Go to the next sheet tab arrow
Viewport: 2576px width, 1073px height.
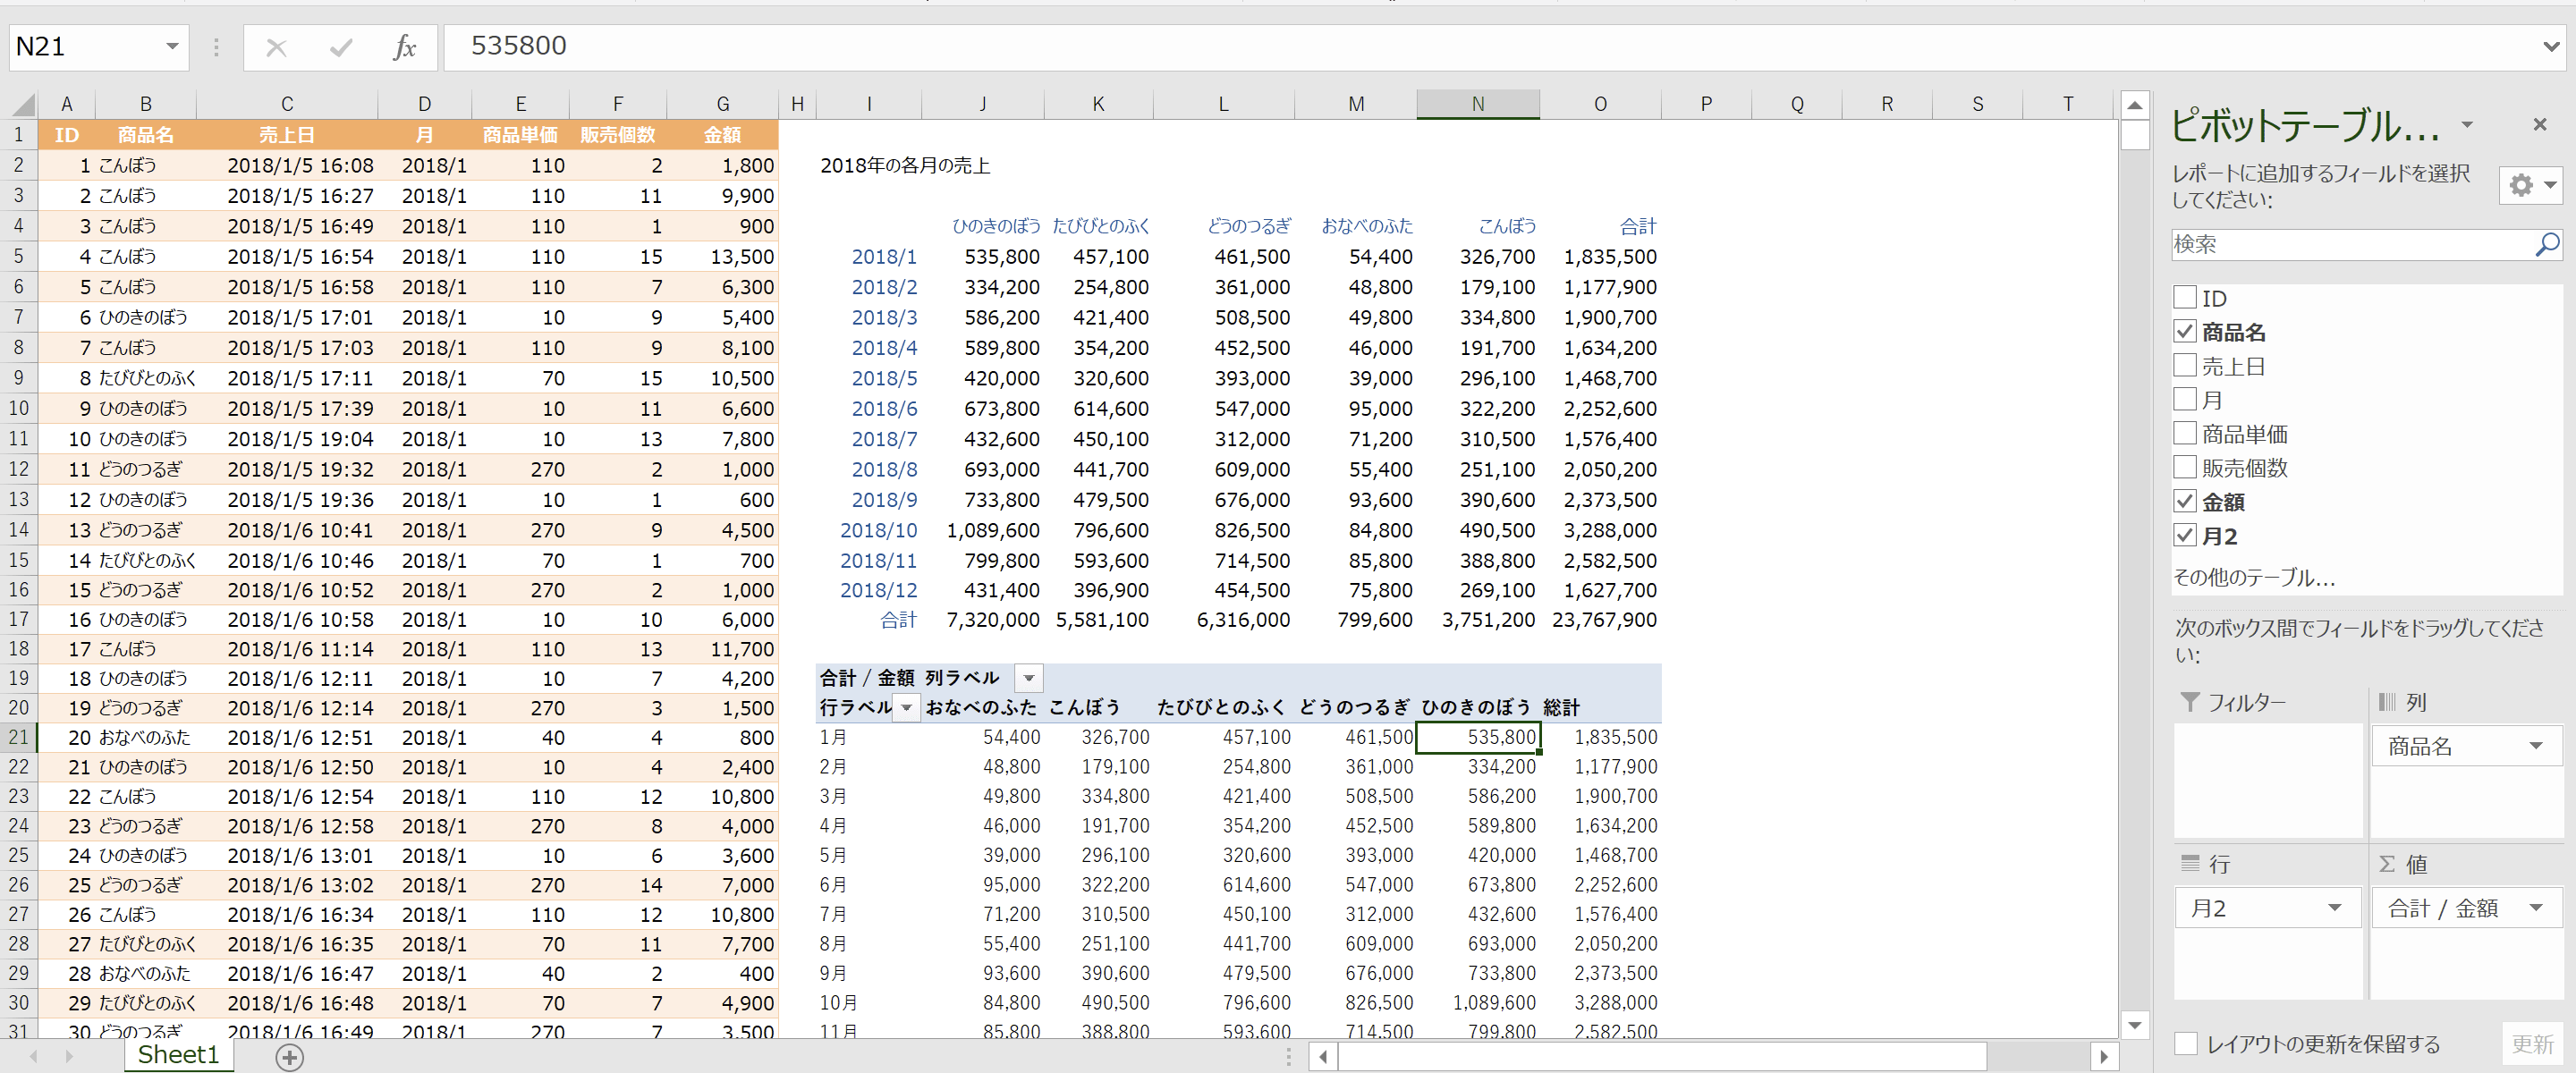tap(68, 1056)
